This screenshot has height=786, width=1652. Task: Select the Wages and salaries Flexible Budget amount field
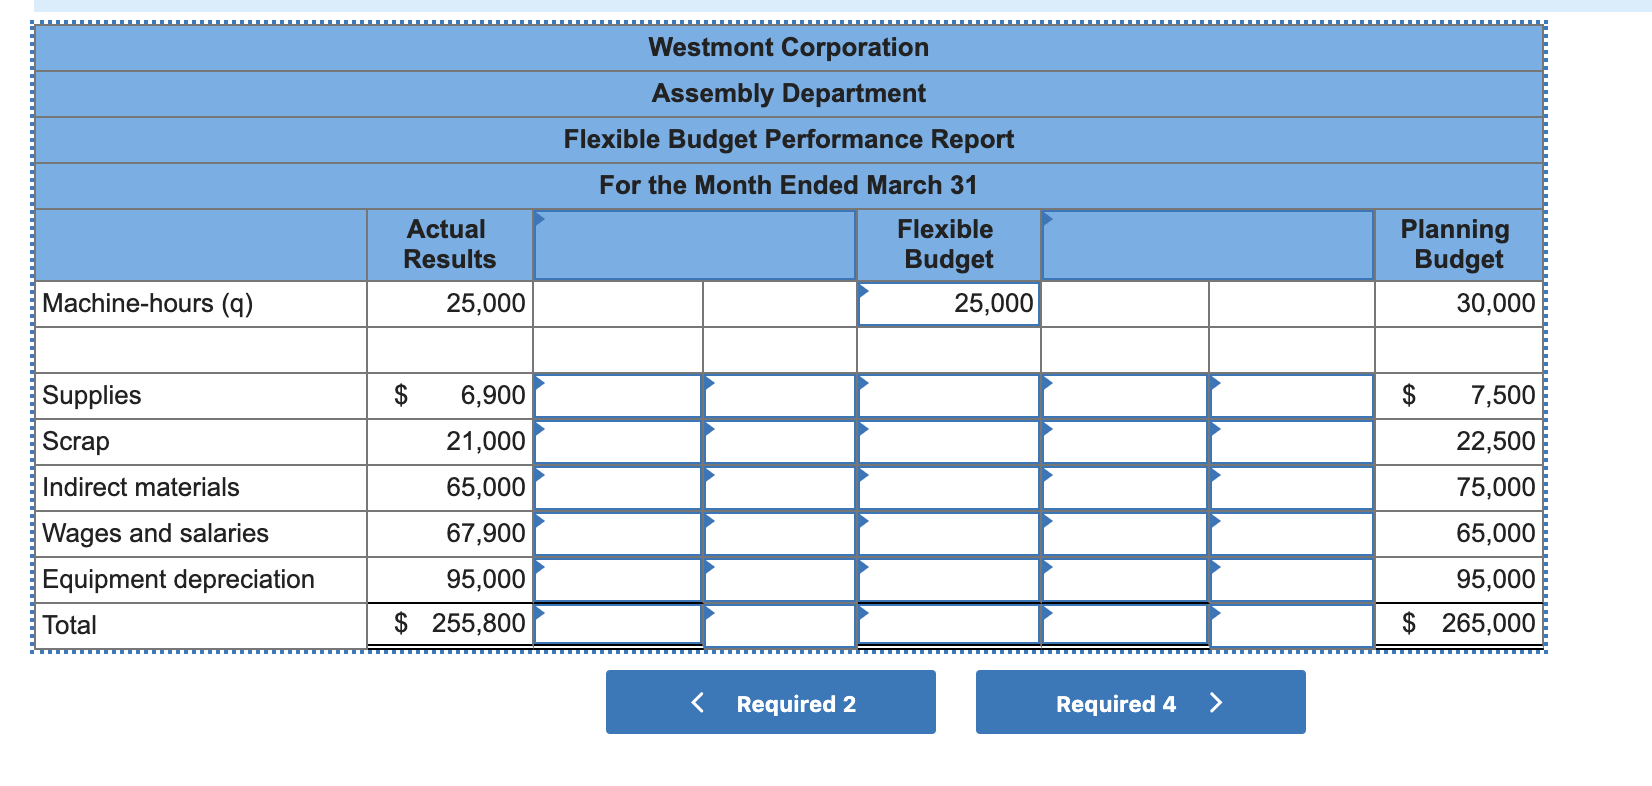pyautogui.click(x=948, y=534)
